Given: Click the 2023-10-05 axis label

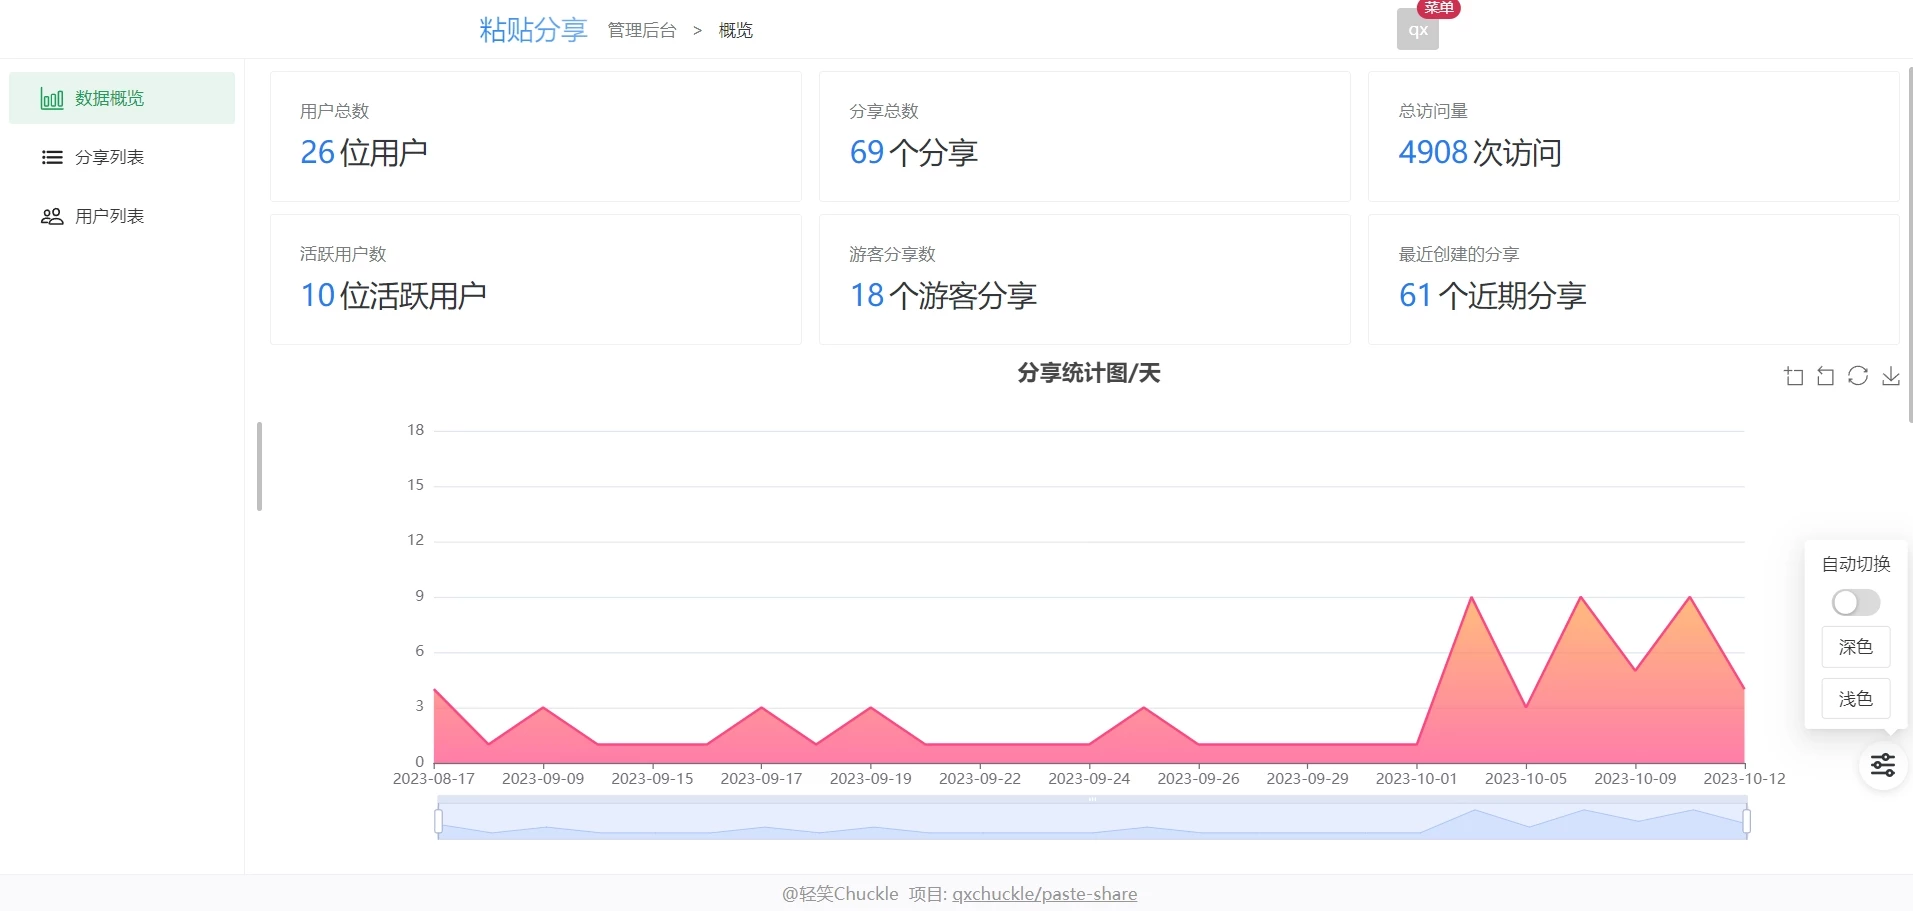Looking at the screenshot, I should tap(1525, 778).
